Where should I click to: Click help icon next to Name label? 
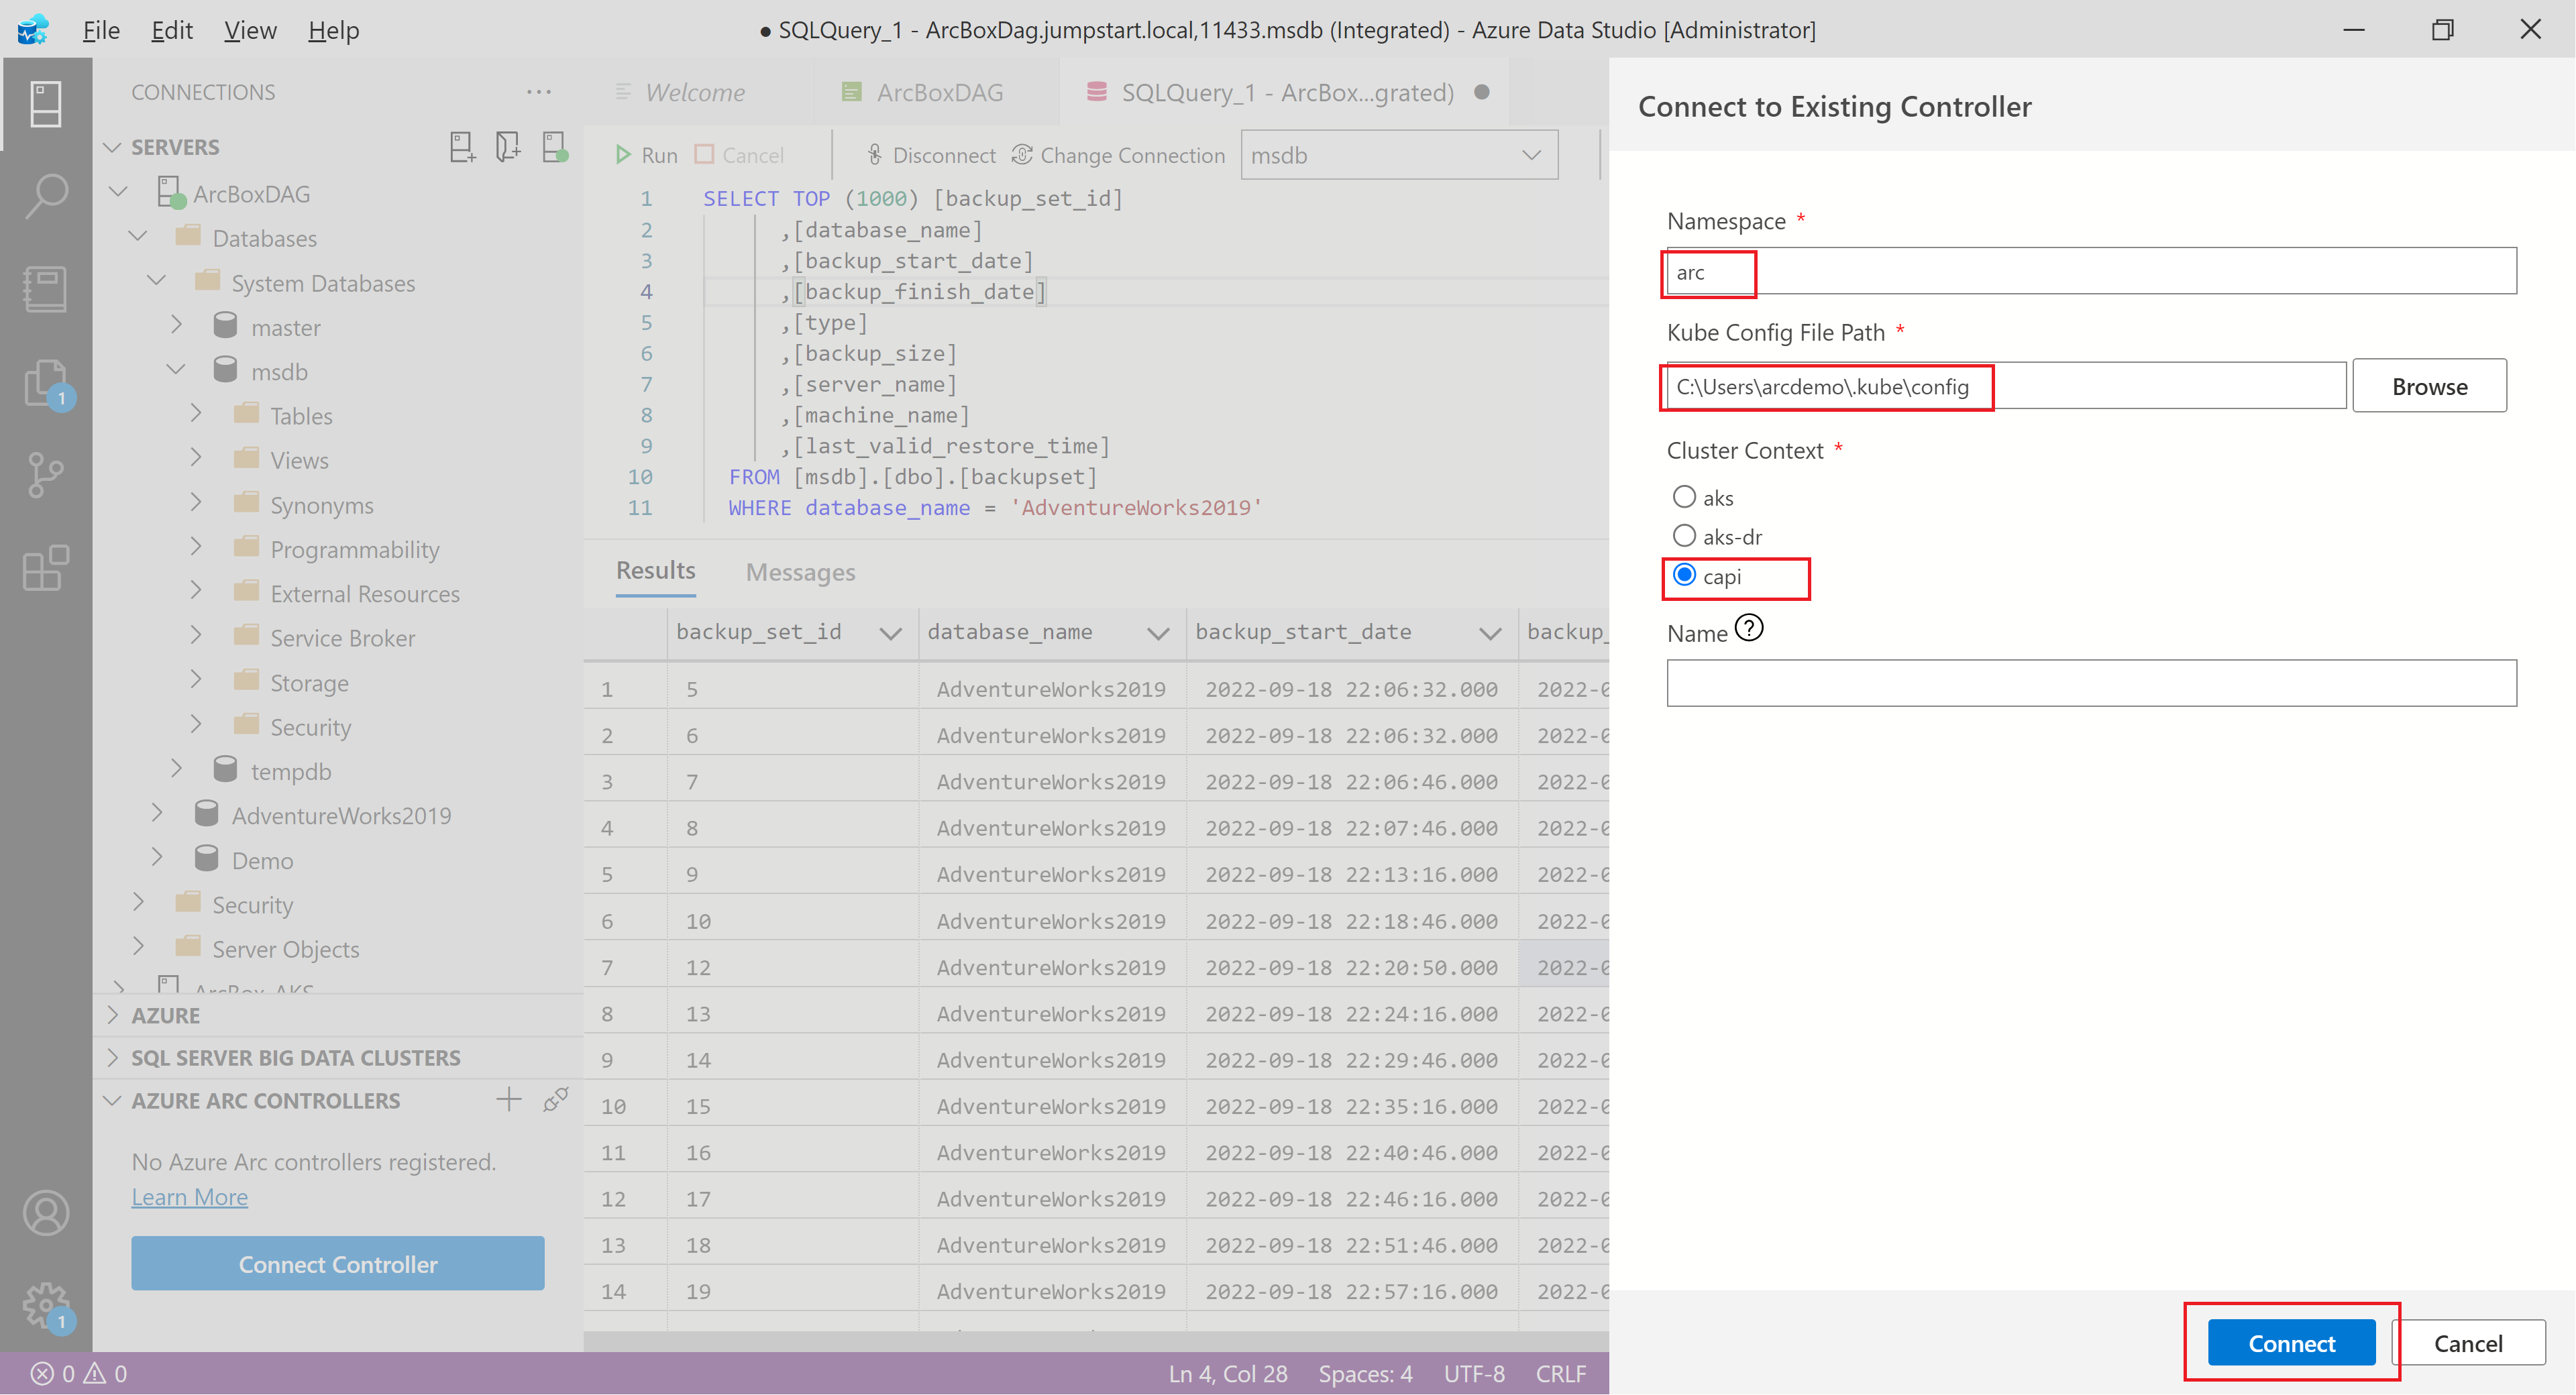click(x=1749, y=629)
